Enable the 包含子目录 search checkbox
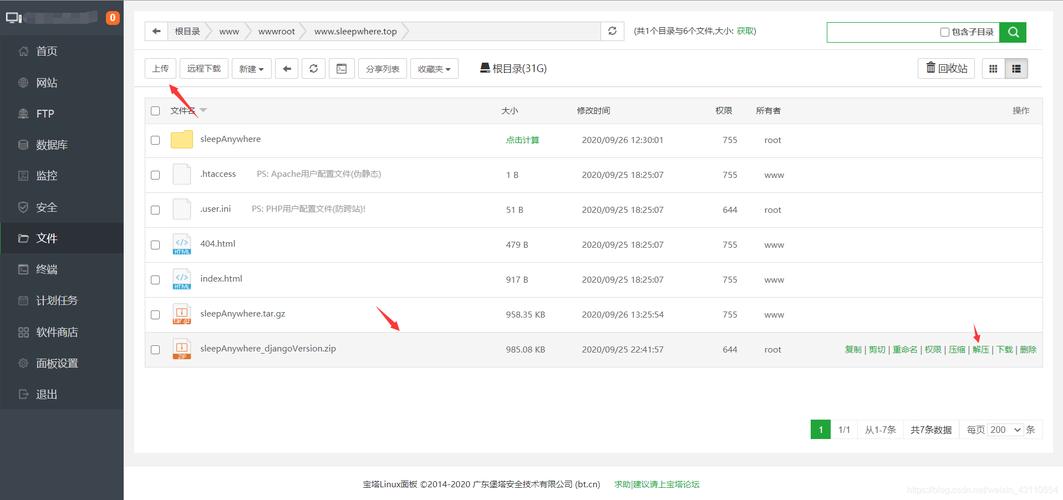This screenshot has width=1063, height=500. 944,32
